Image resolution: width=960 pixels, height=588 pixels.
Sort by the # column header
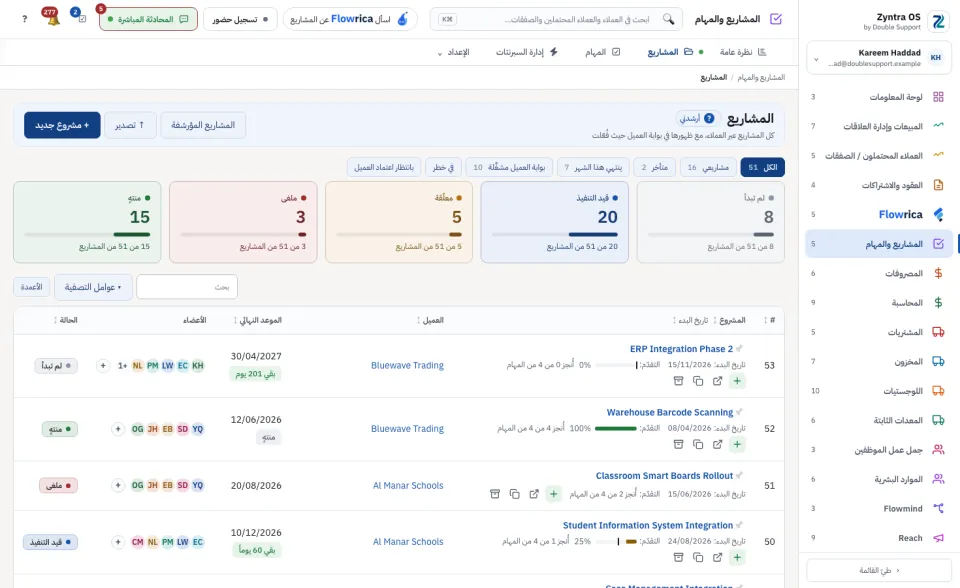coord(770,320)
